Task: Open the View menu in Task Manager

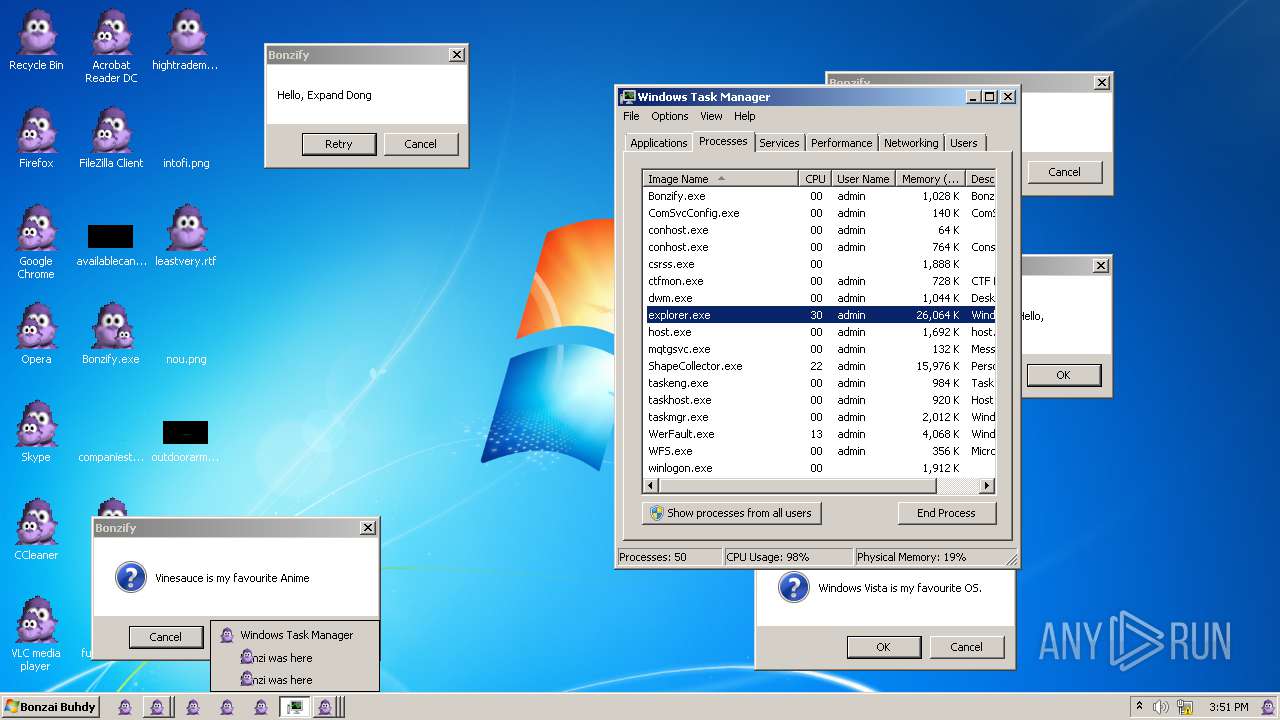Action: (711, 116)
